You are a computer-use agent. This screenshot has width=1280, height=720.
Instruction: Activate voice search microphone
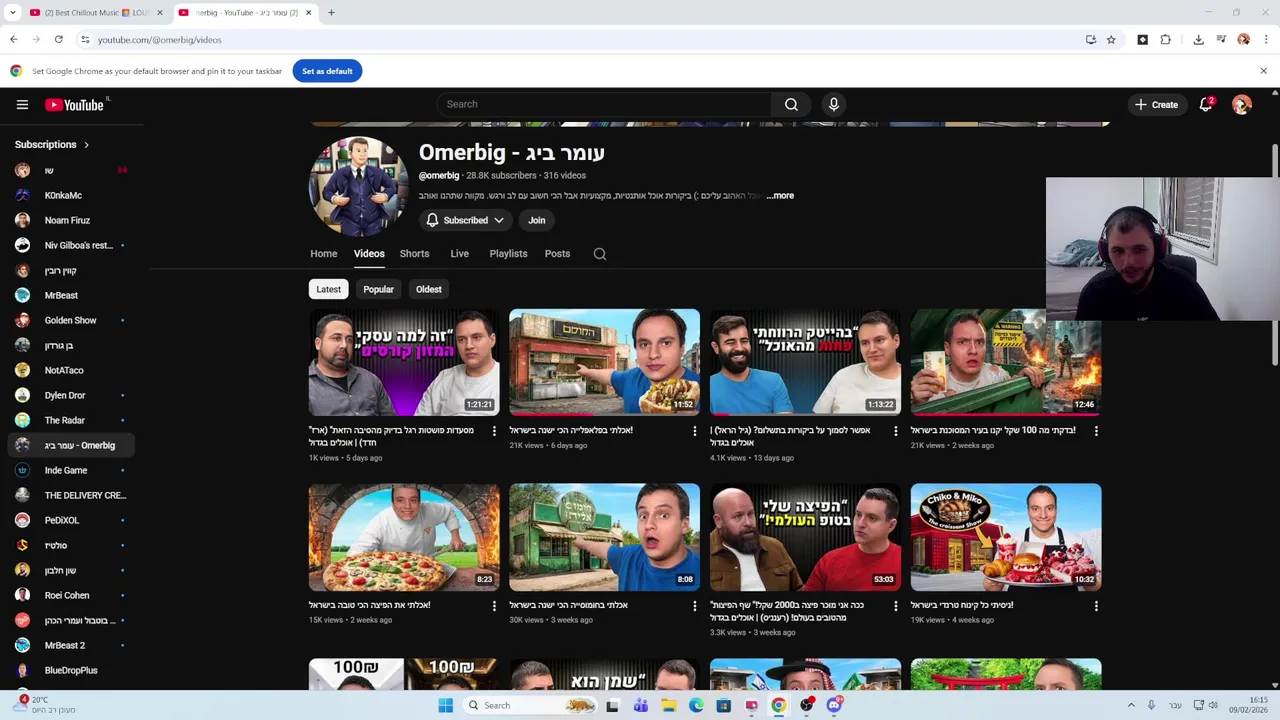click(x=833, y=104)
